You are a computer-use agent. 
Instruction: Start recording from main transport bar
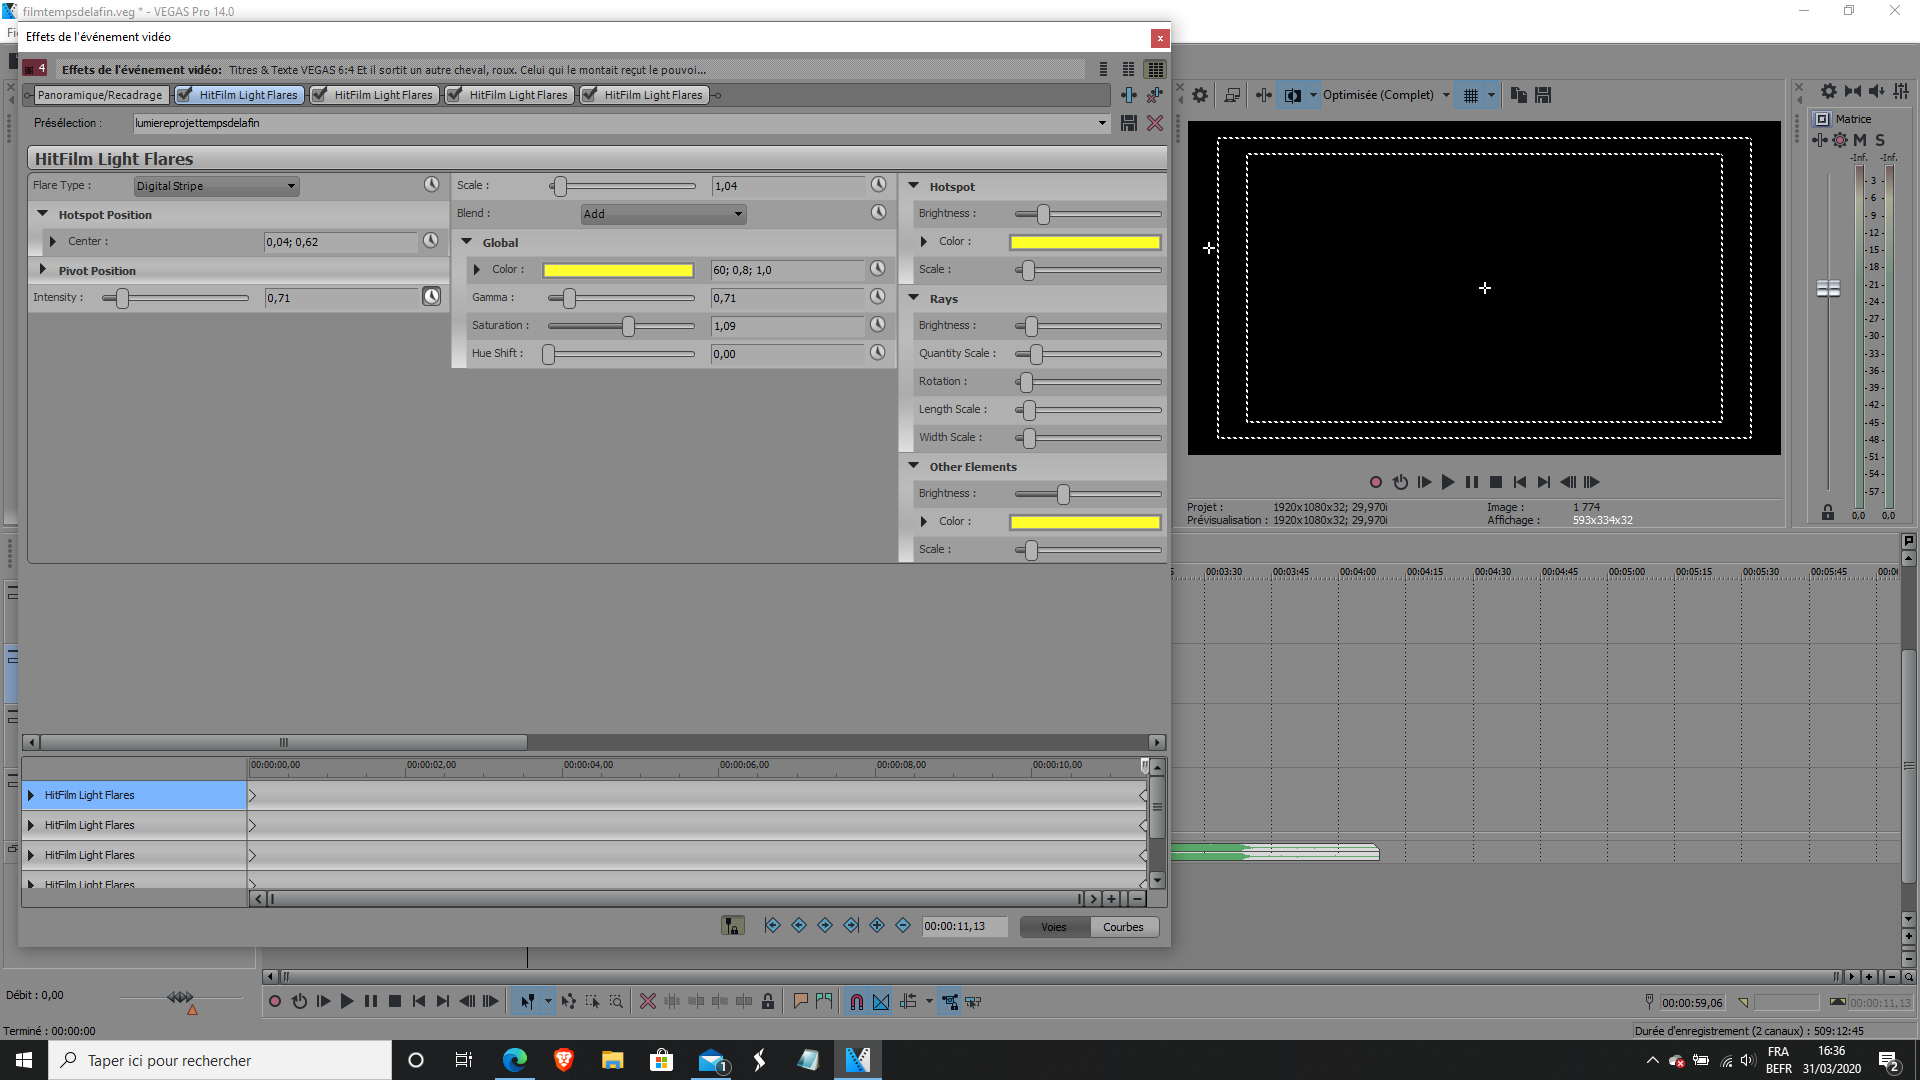(275, 1001)
